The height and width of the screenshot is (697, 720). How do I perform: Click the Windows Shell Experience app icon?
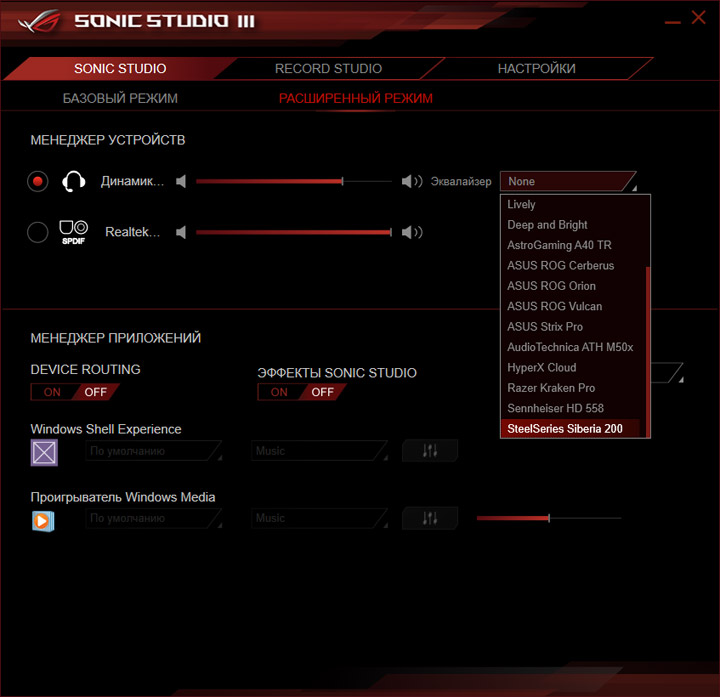[x=44, y=453]
